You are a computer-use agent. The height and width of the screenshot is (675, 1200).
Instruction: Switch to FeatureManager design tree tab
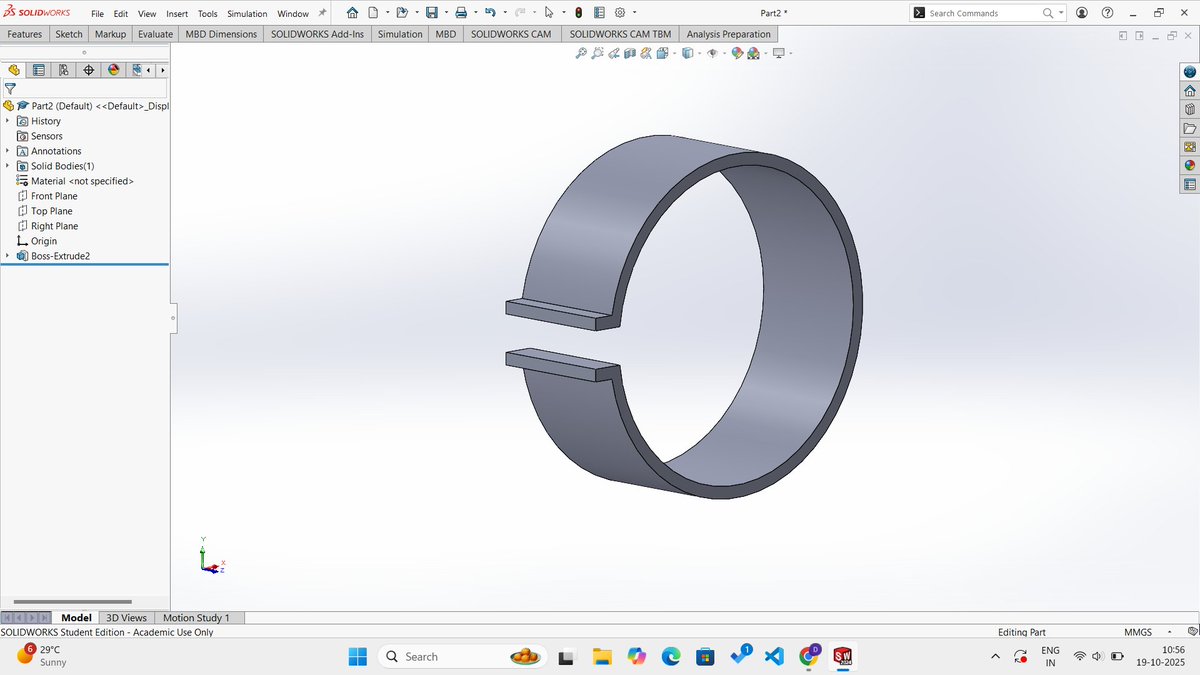(x=14, y=70)
